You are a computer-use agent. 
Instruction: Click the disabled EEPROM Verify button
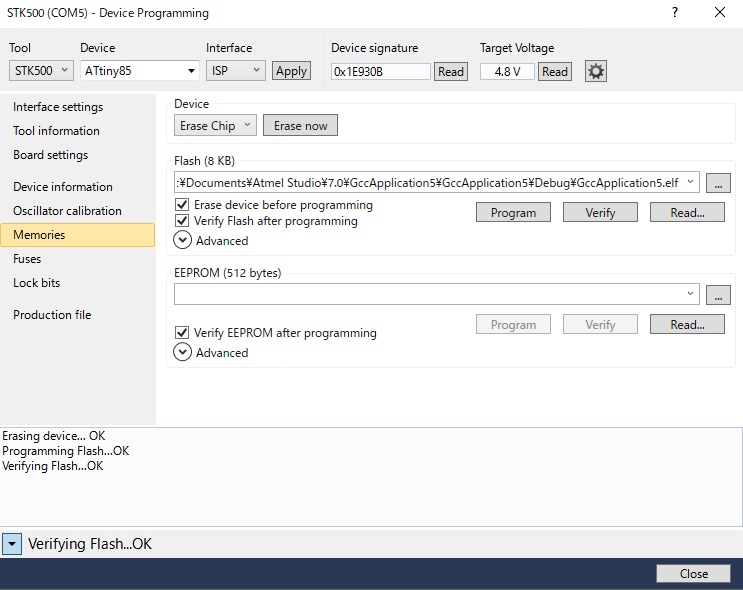tap(600, 324)
